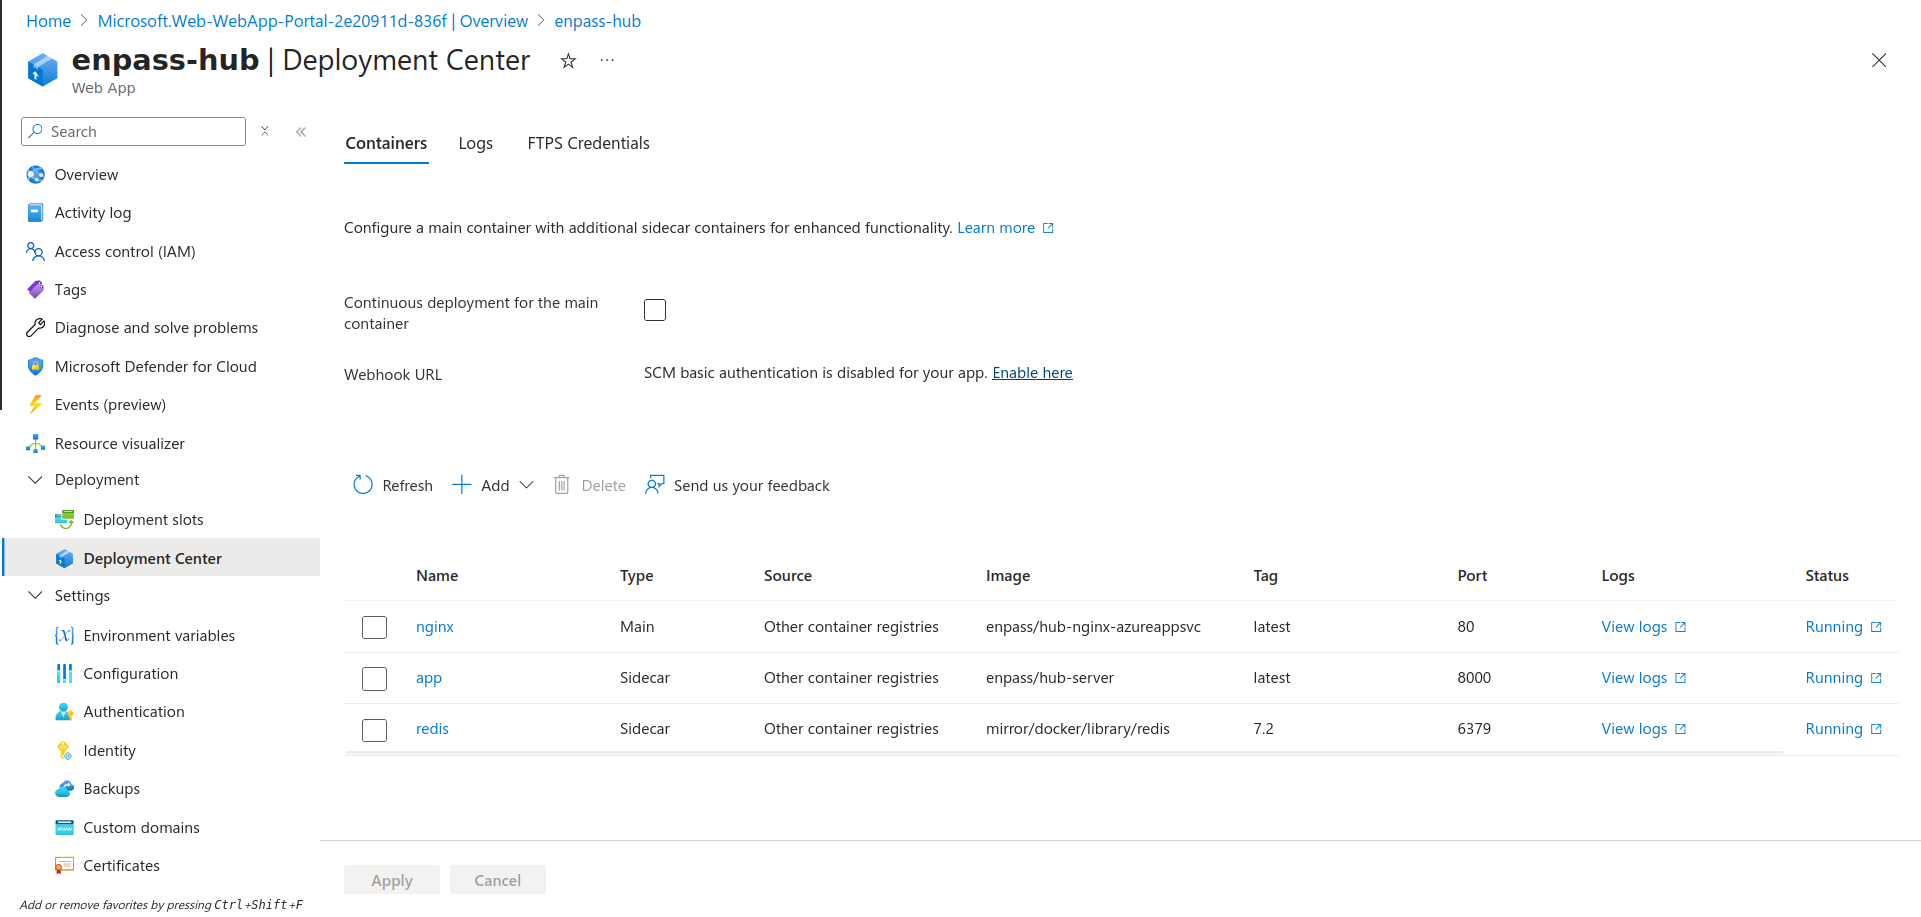Click the Configuration bars icon
Screen dimensions: 1921x917
point(65,674)
